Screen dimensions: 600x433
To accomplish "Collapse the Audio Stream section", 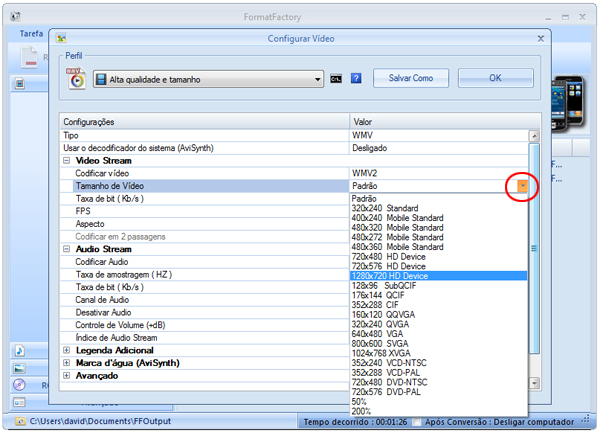I will 67,249.
